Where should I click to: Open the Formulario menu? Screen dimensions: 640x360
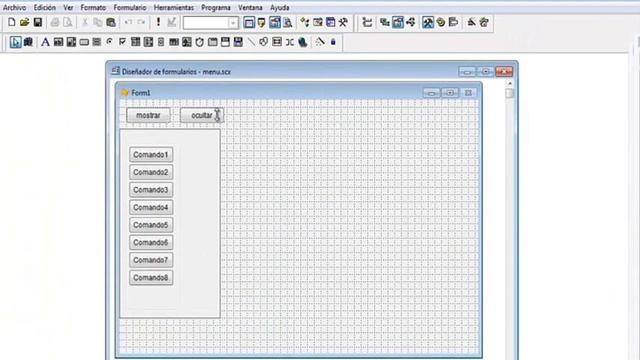(130, 7)
